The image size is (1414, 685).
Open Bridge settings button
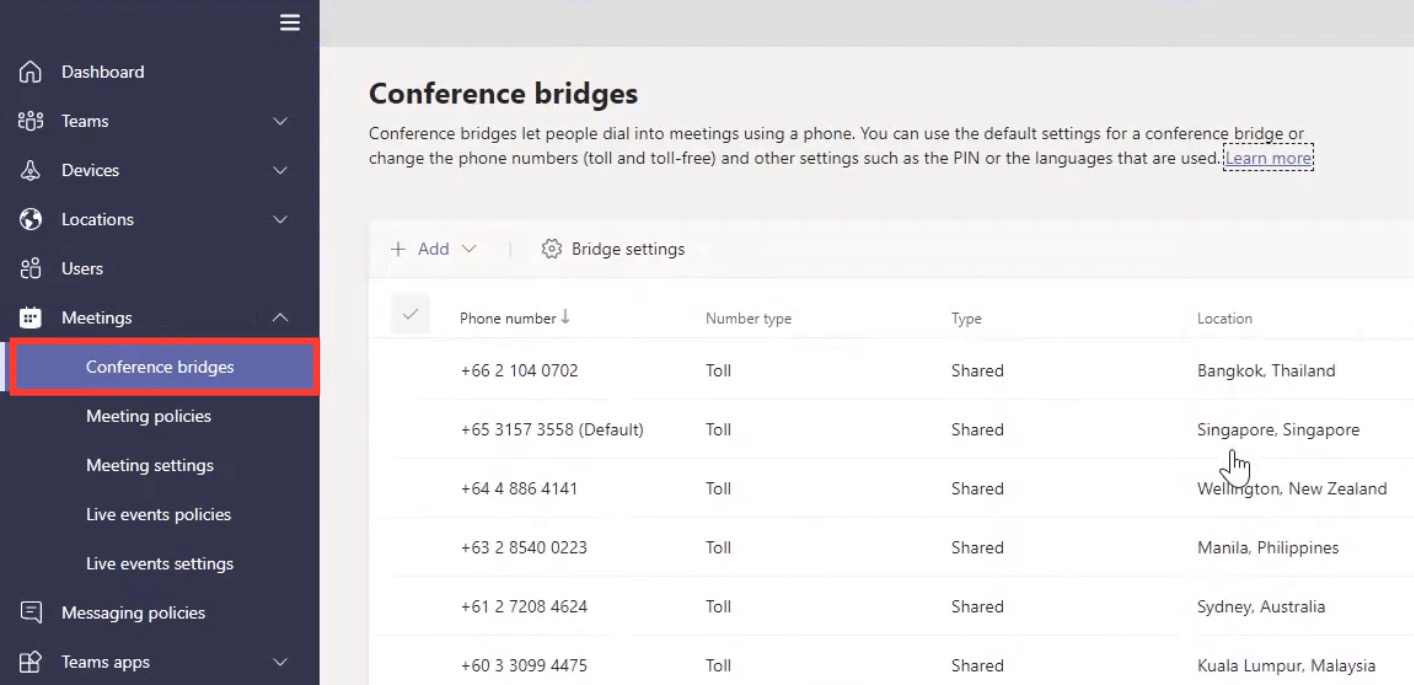tap(613, 249)
